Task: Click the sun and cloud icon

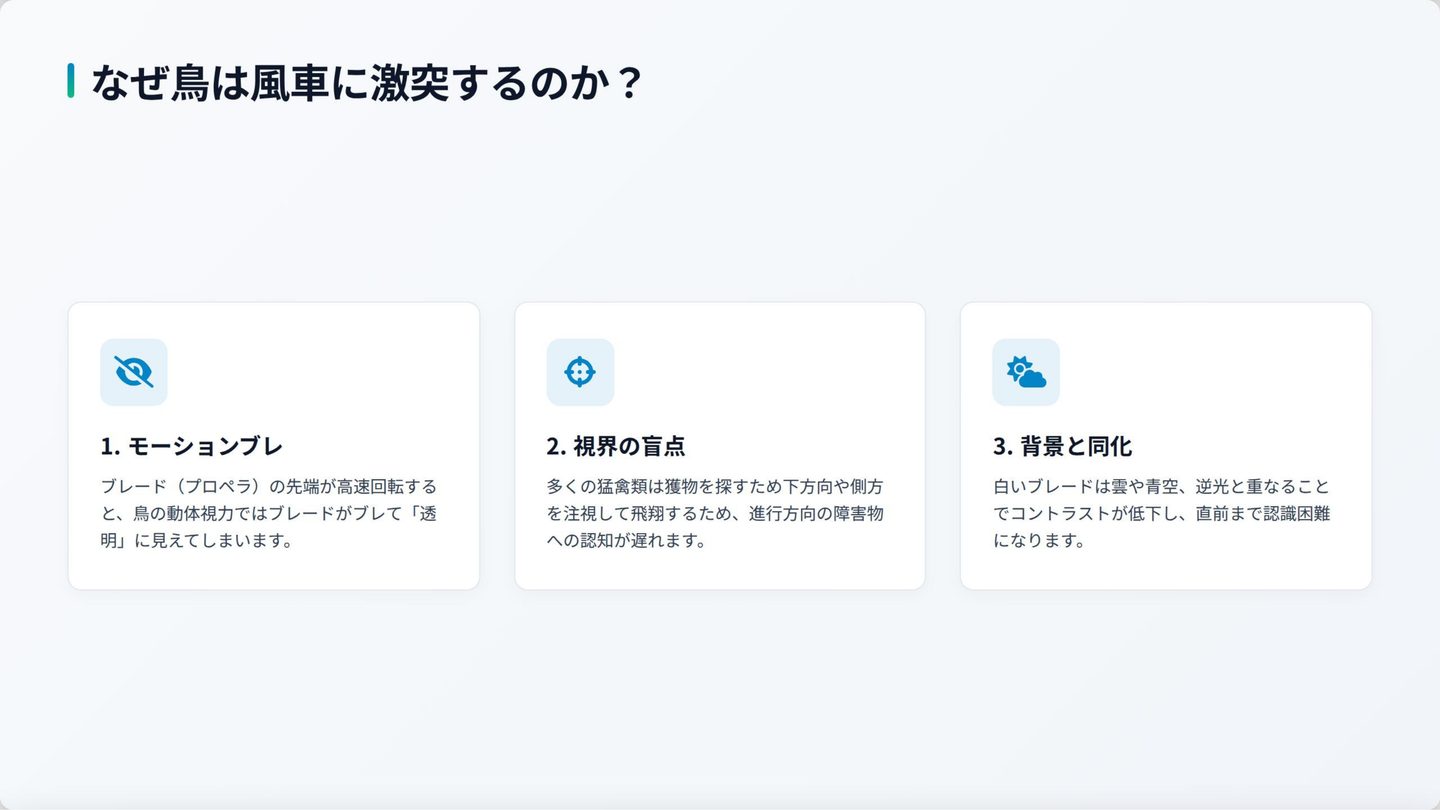Action: point(1026,372)
